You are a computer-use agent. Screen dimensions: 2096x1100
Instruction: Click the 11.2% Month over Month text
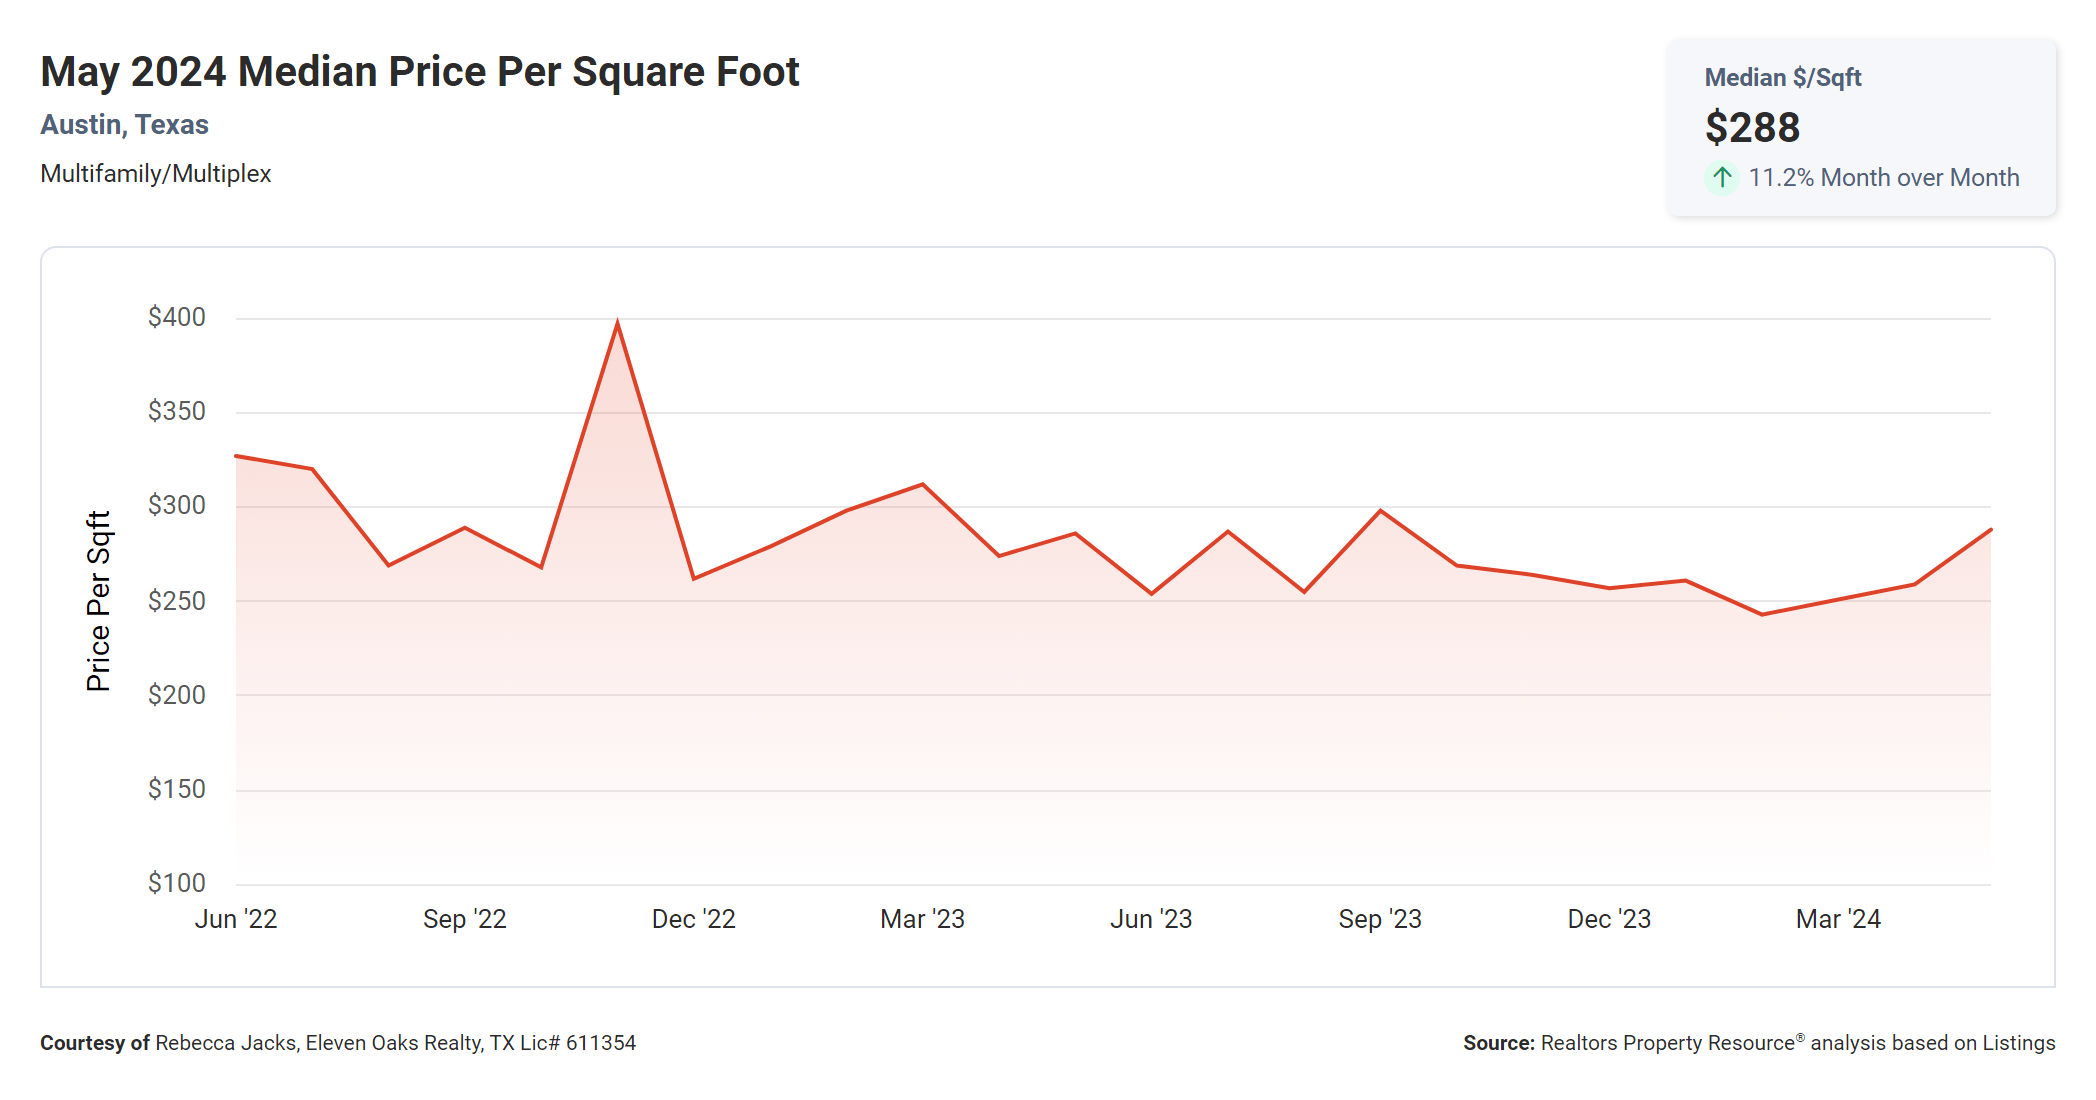click(x=1883, y=178)
